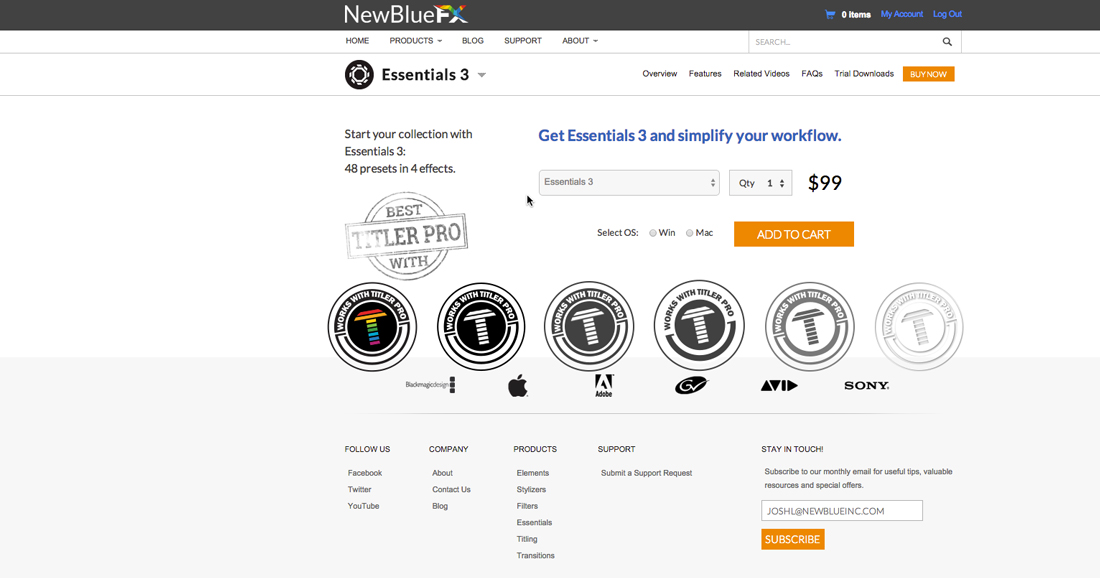
Task: Go to the Home page
Action: [x=357, y=41]
